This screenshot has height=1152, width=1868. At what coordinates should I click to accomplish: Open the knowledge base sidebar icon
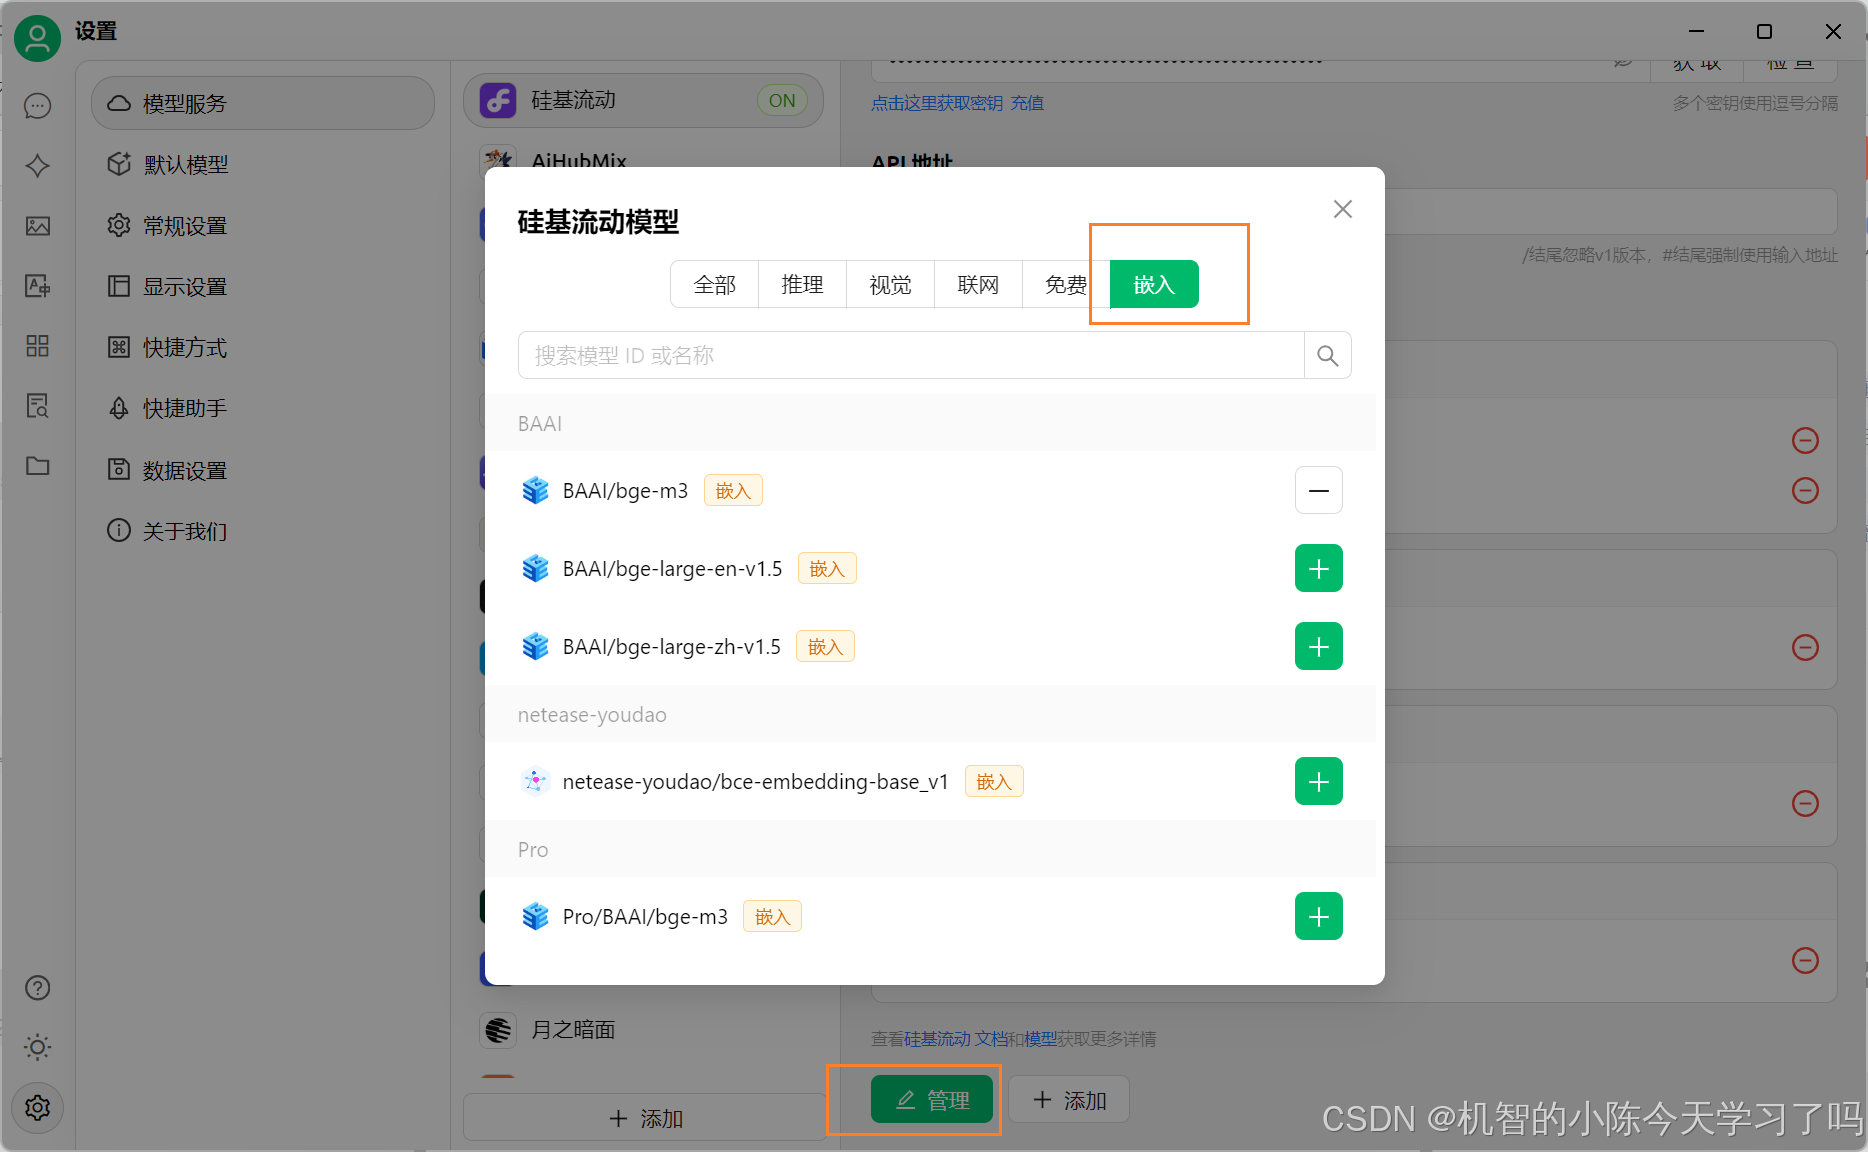38,406
